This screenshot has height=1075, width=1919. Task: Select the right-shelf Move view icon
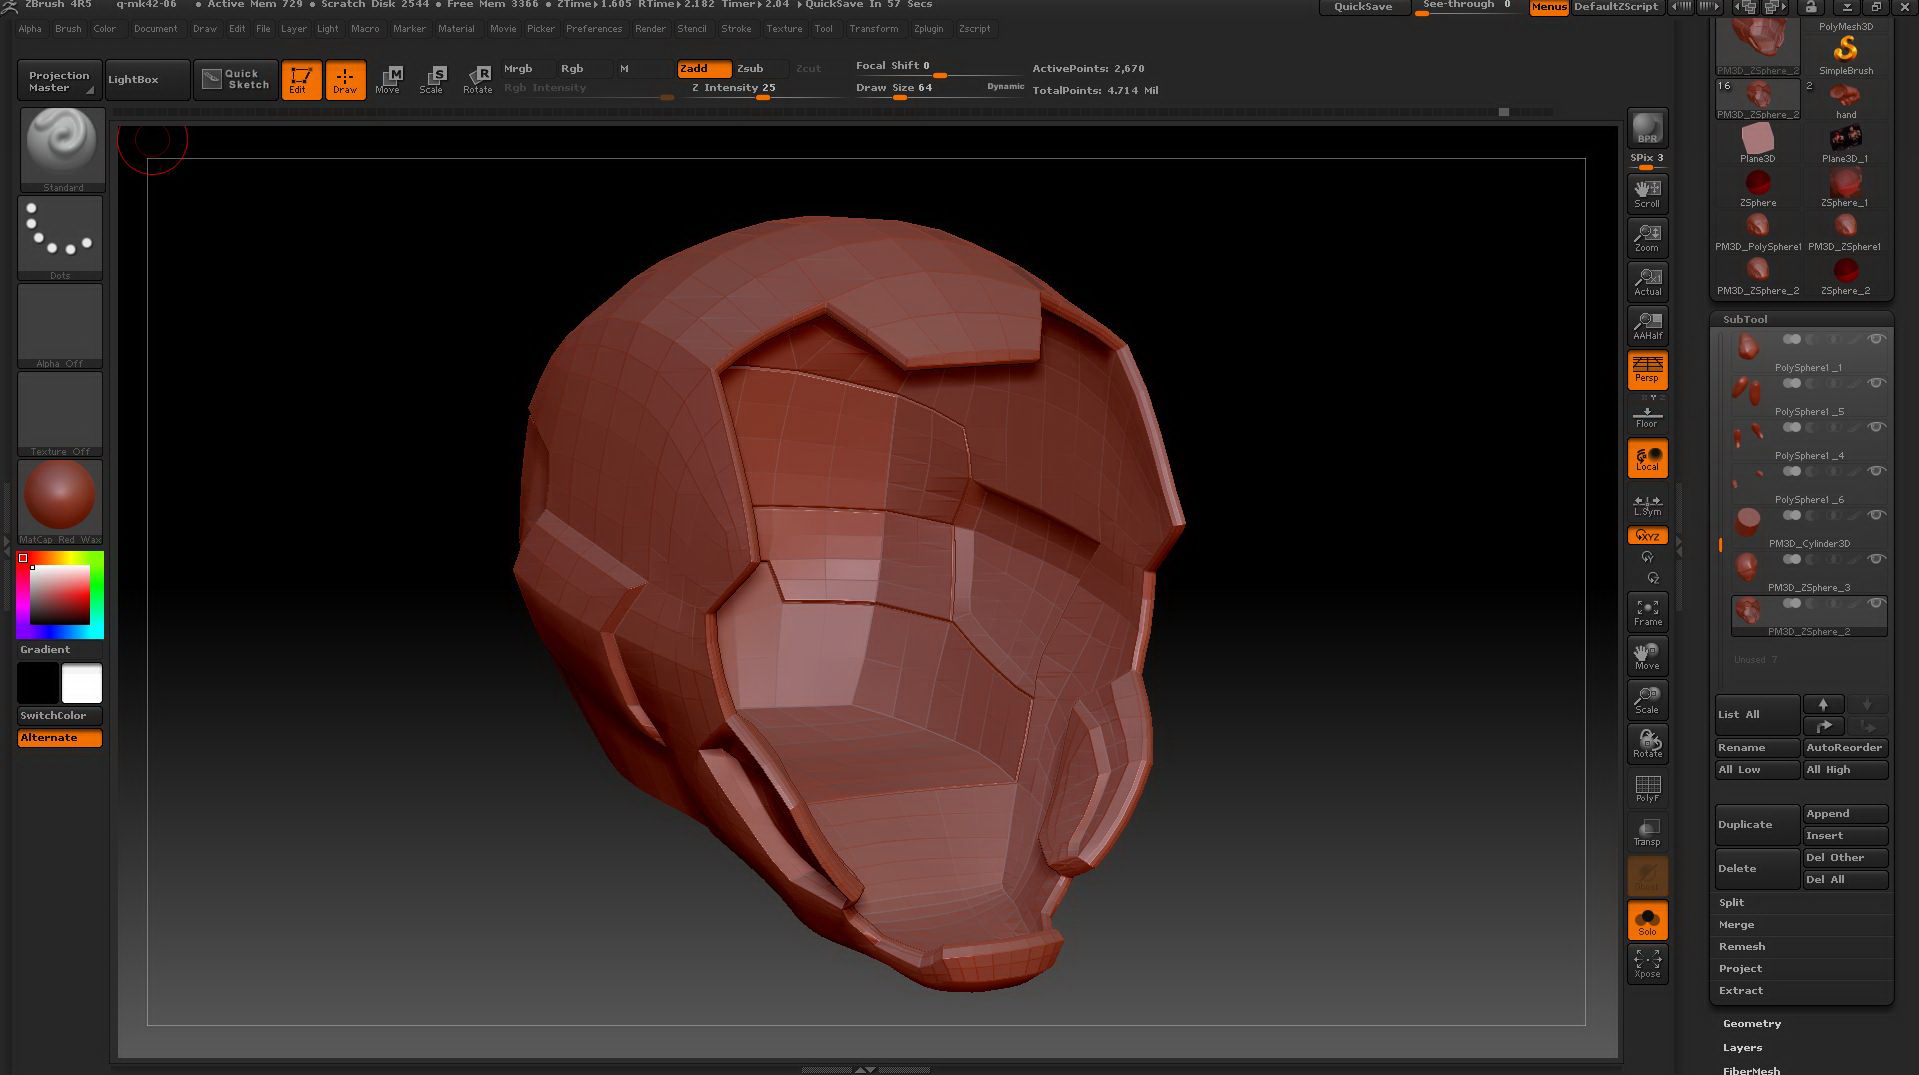tap(1647, 655)
